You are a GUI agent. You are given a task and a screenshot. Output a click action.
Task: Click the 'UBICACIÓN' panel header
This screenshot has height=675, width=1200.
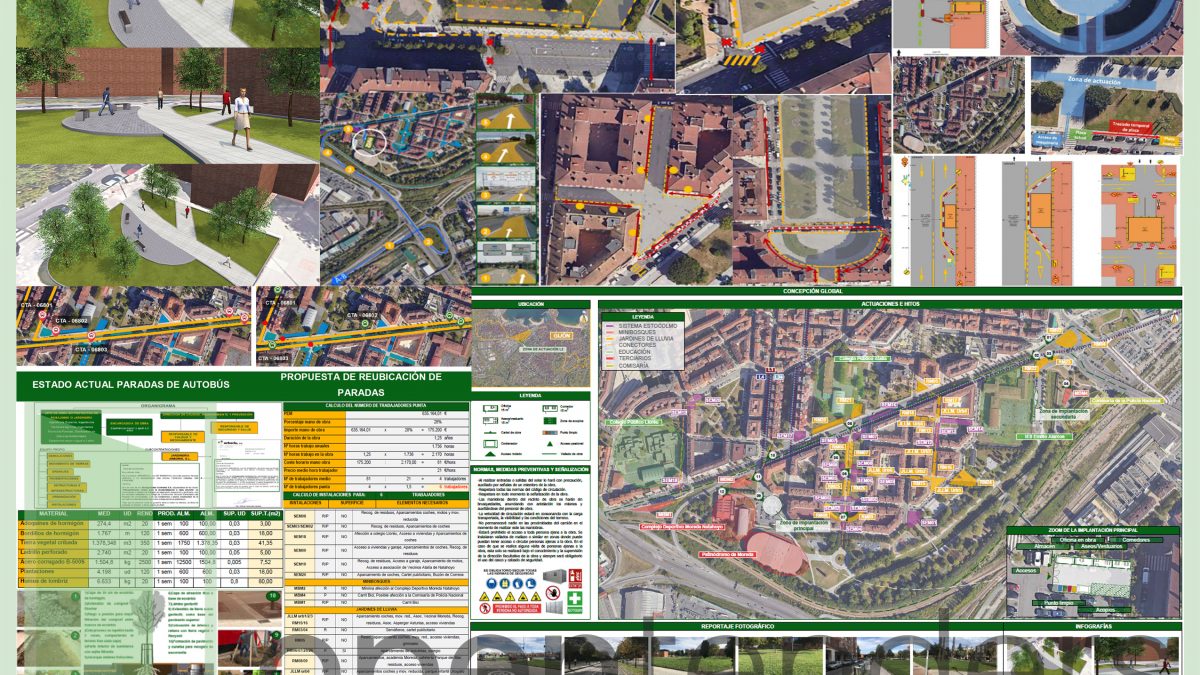click(x=531, y=303)
